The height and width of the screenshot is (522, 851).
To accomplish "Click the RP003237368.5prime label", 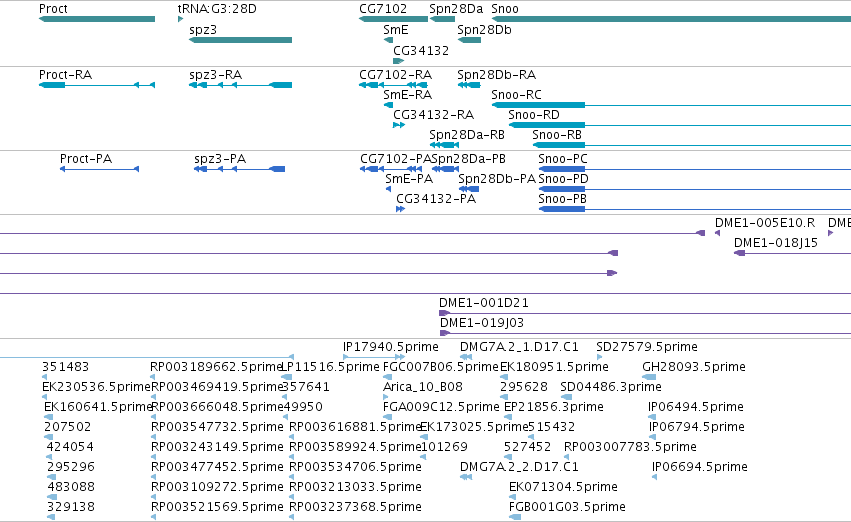I will click(355, 507).
